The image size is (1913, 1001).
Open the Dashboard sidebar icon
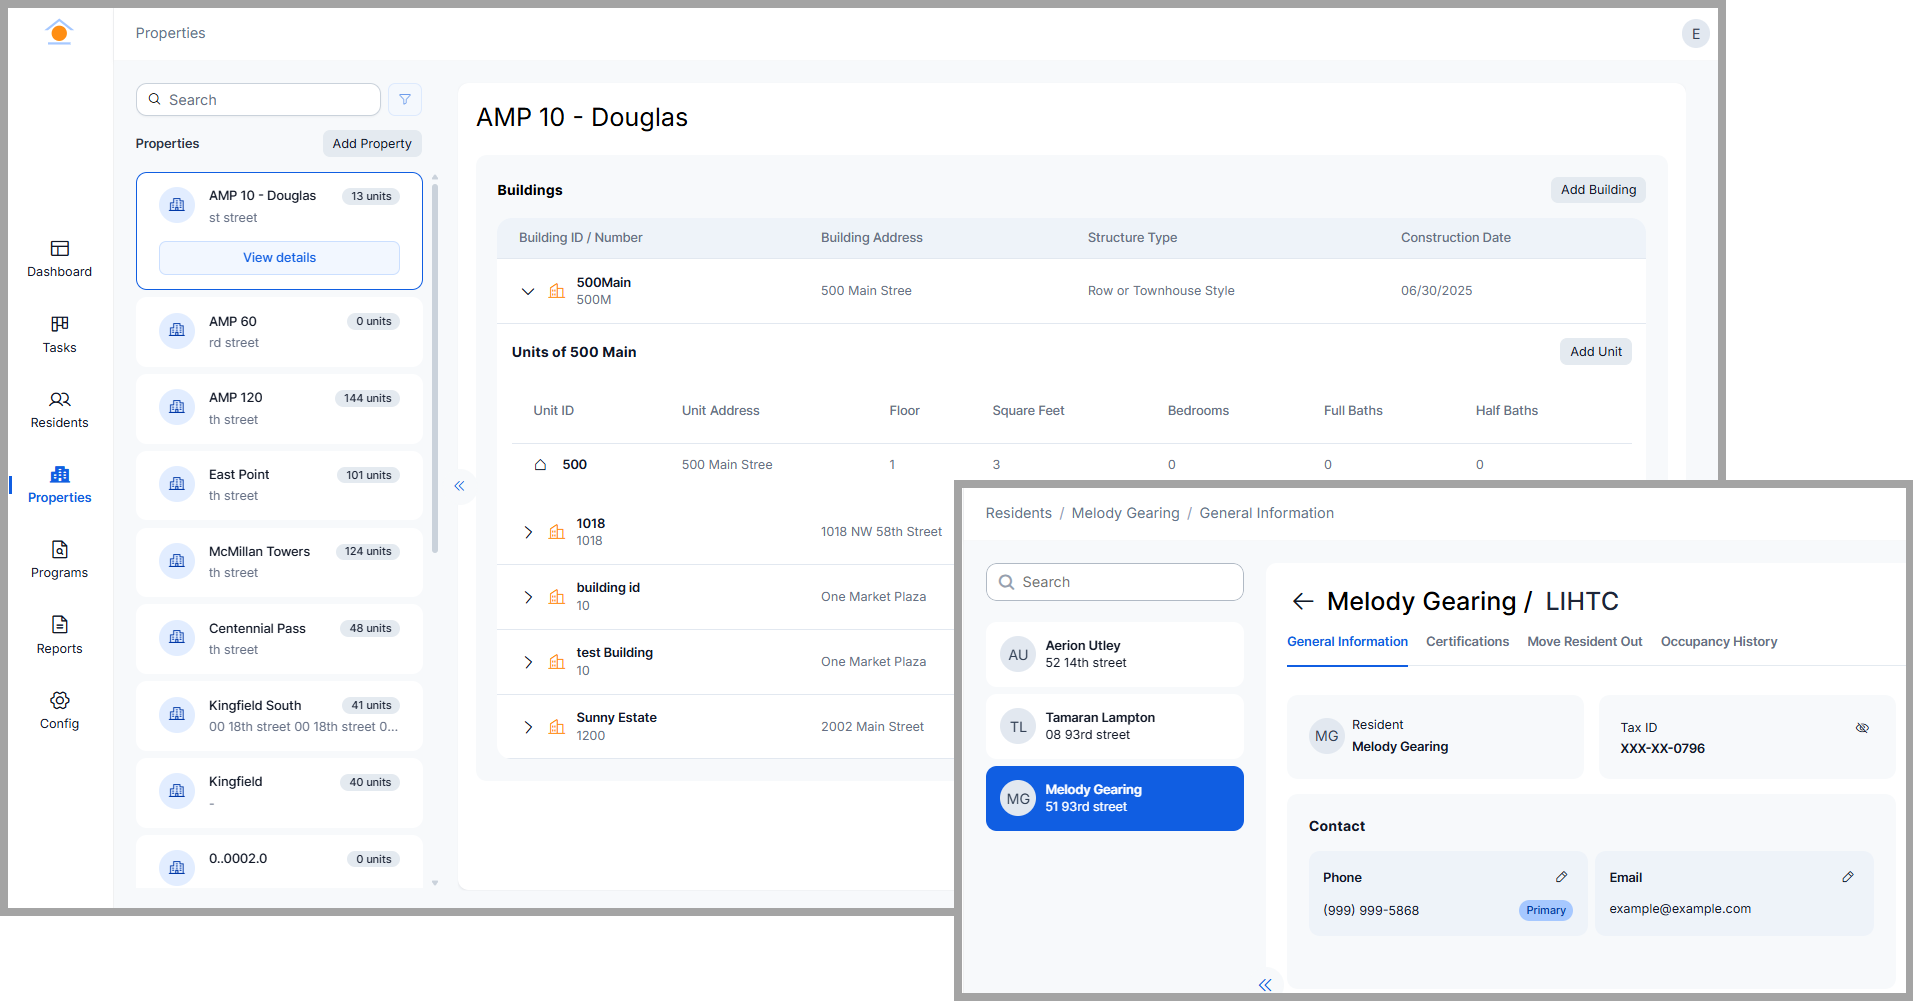tap(59, 249)
